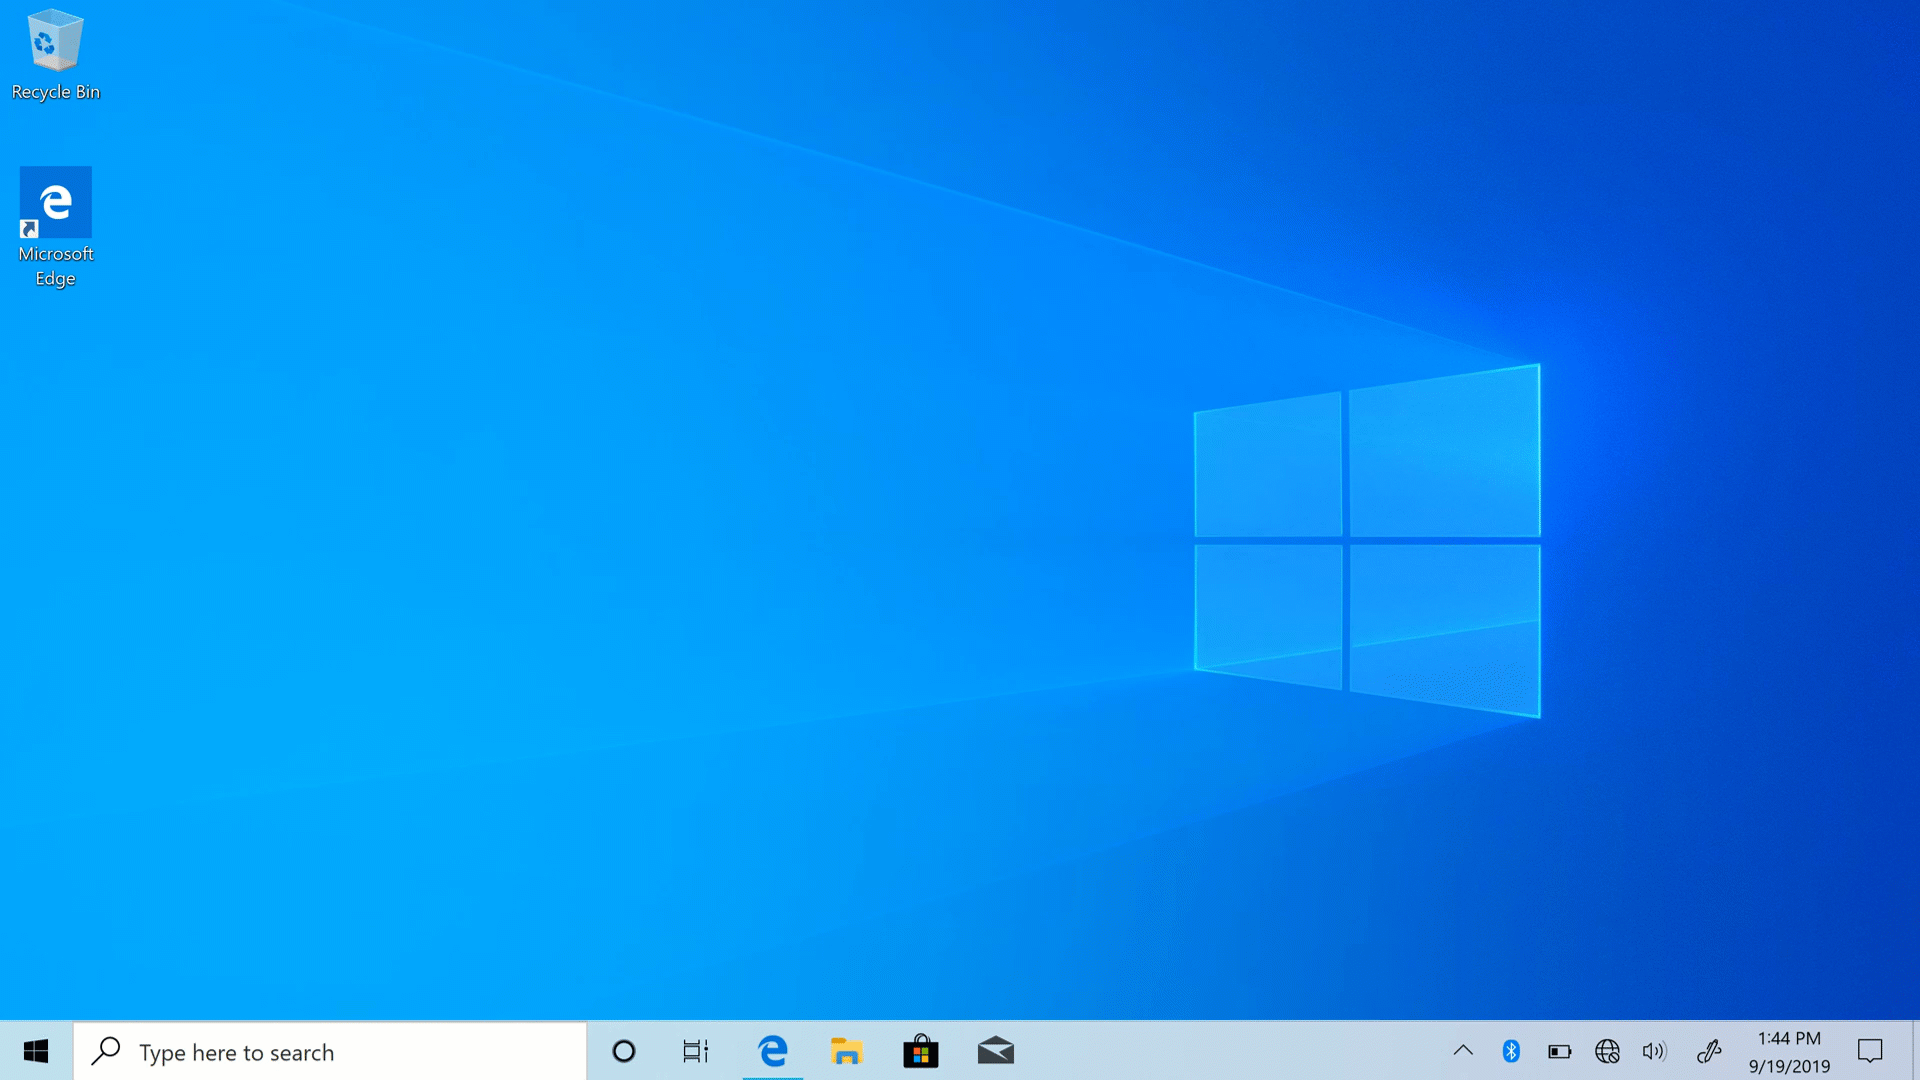Open Mail app

coord(998,1051)
